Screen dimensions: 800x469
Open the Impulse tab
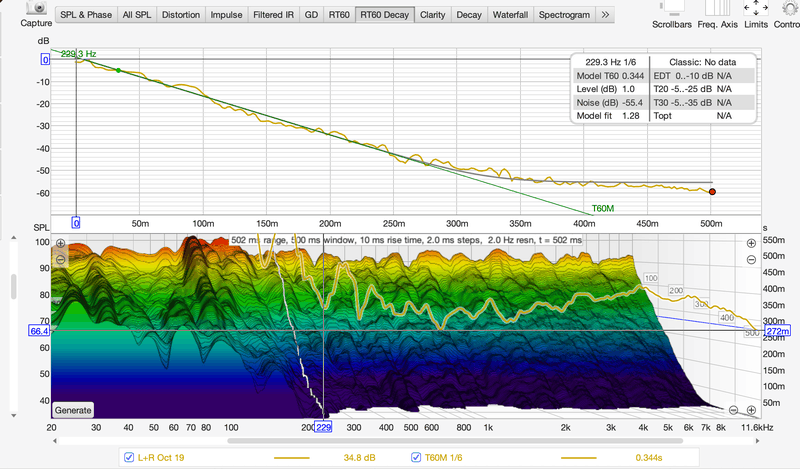point(226,15)
